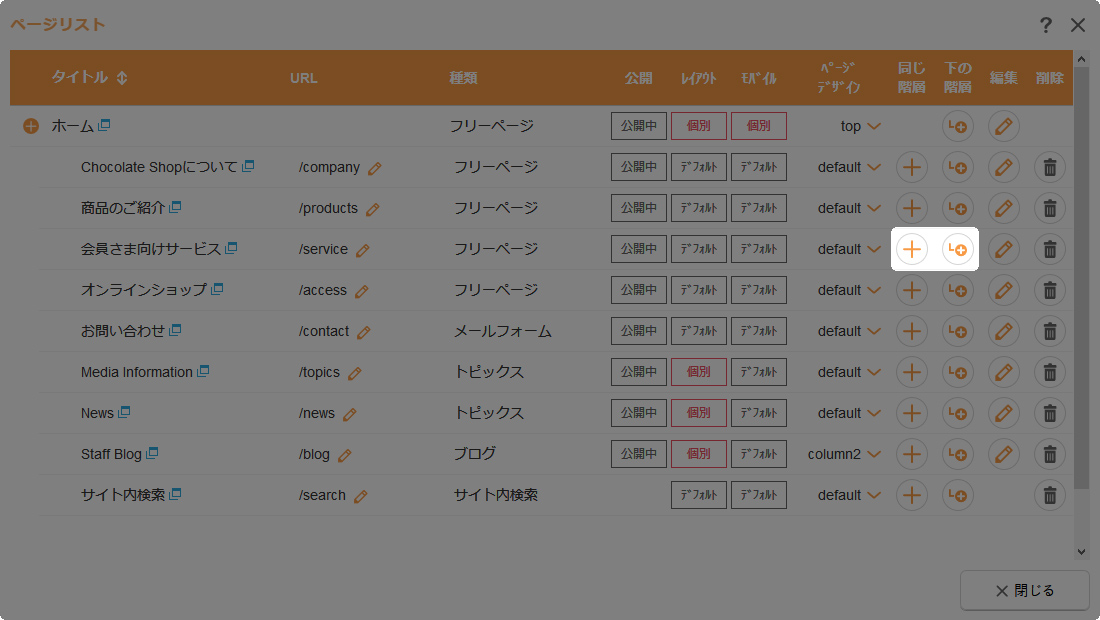Open the サイト内検索 page title
The image size is (1100, 620).
(123, 495)
